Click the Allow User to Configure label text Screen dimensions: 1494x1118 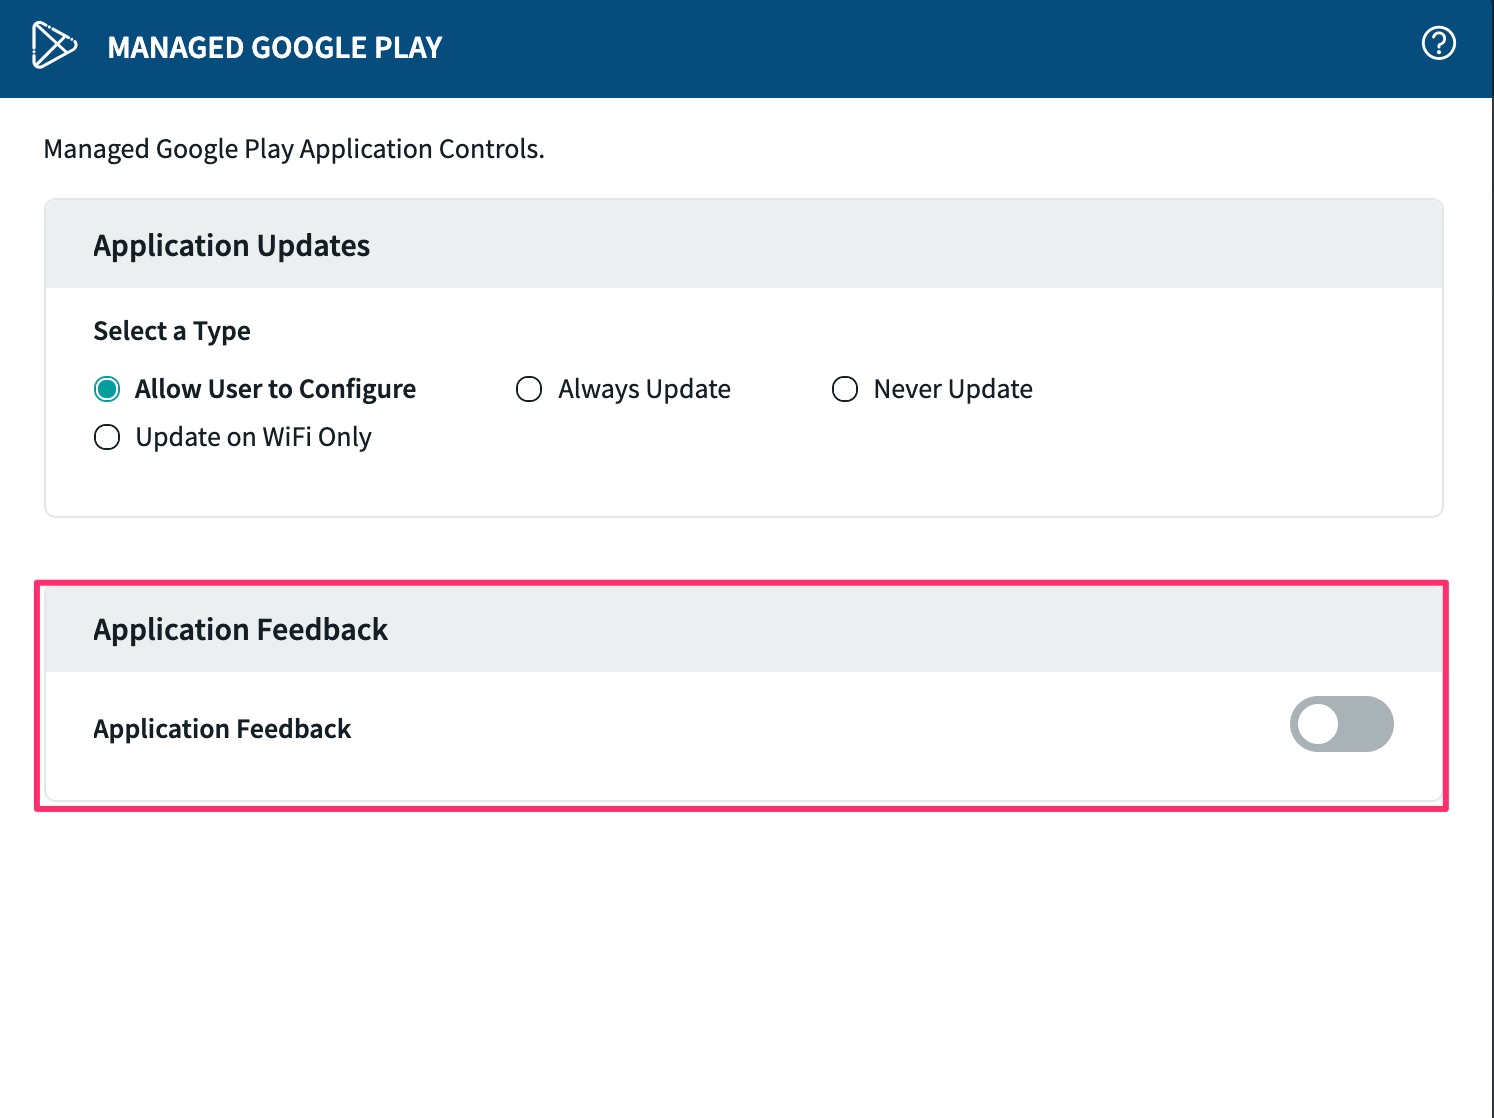click(x=275, y=389)
